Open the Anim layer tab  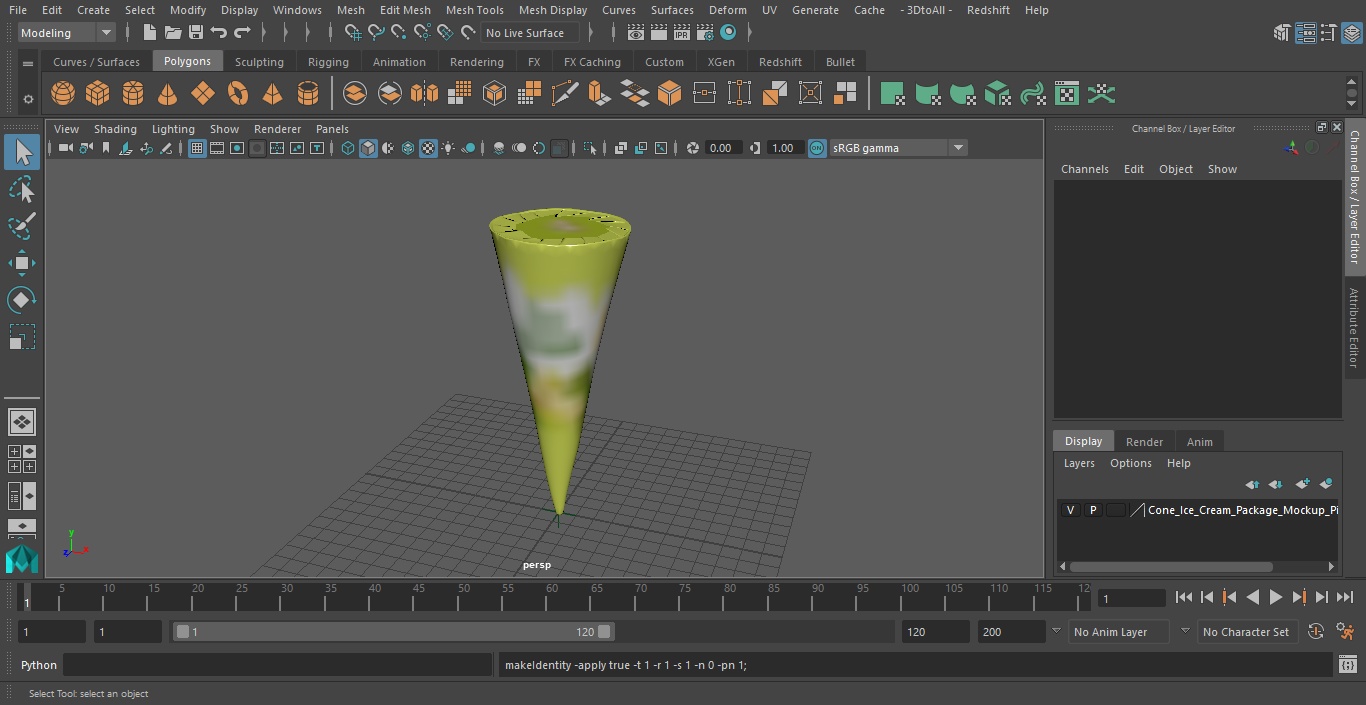tap(1199, 442)
